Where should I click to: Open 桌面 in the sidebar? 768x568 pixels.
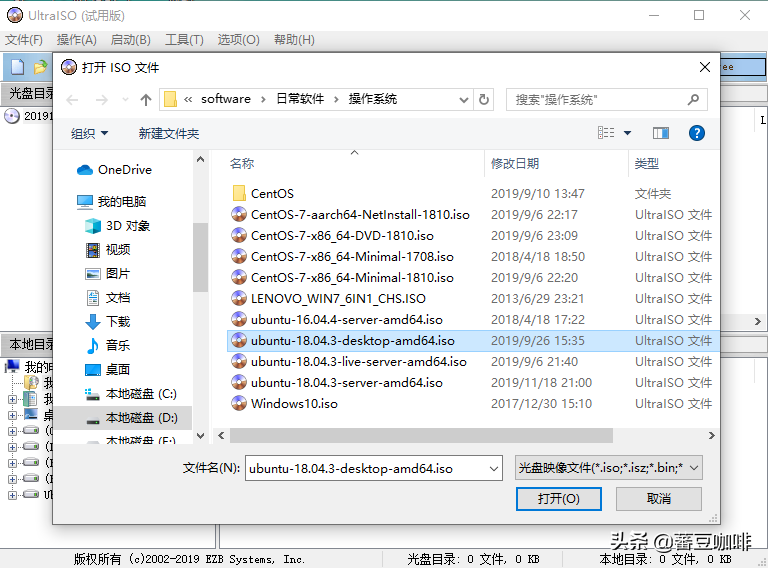(x=108, y=370)
